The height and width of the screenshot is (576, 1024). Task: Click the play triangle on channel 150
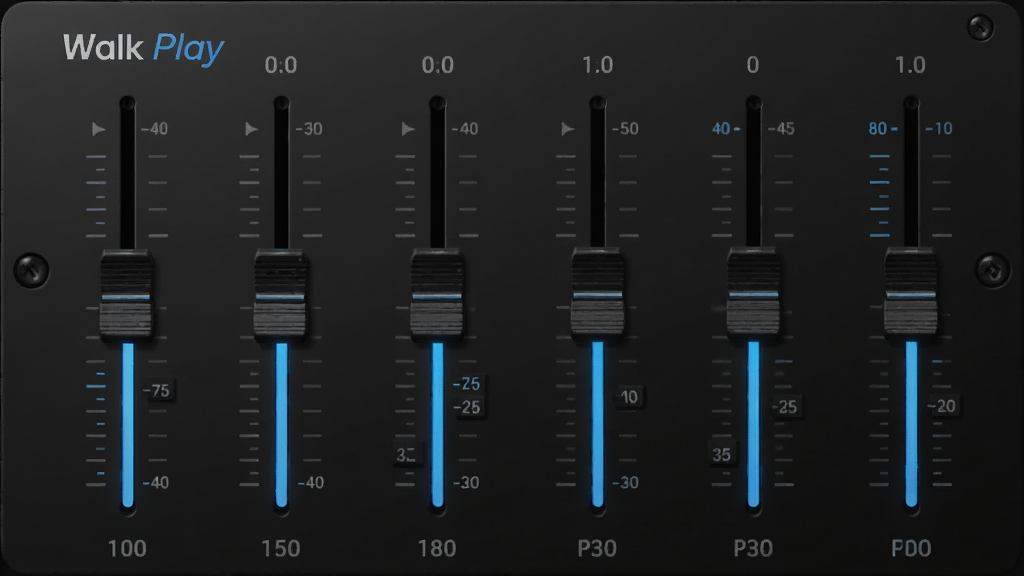tap(251, 129)
